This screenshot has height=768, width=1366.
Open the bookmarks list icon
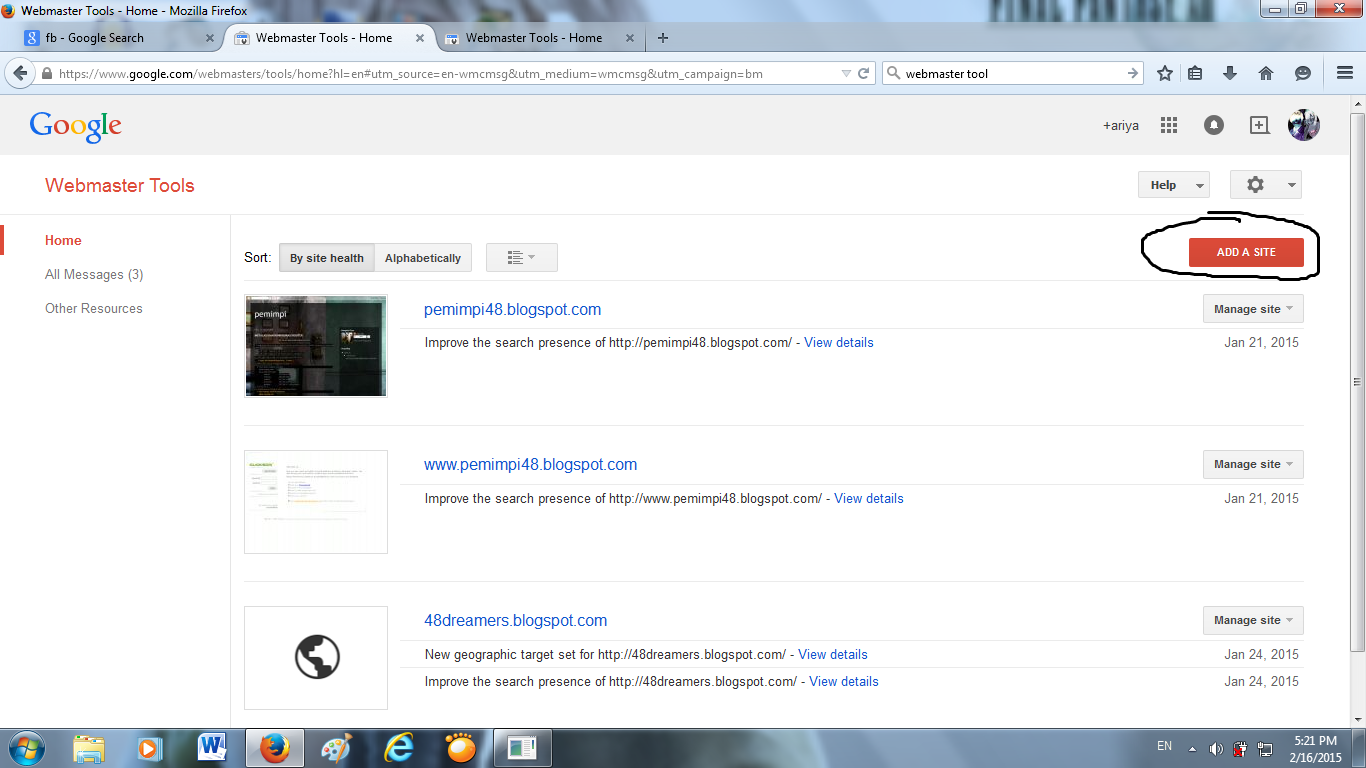coord(1195,73)
